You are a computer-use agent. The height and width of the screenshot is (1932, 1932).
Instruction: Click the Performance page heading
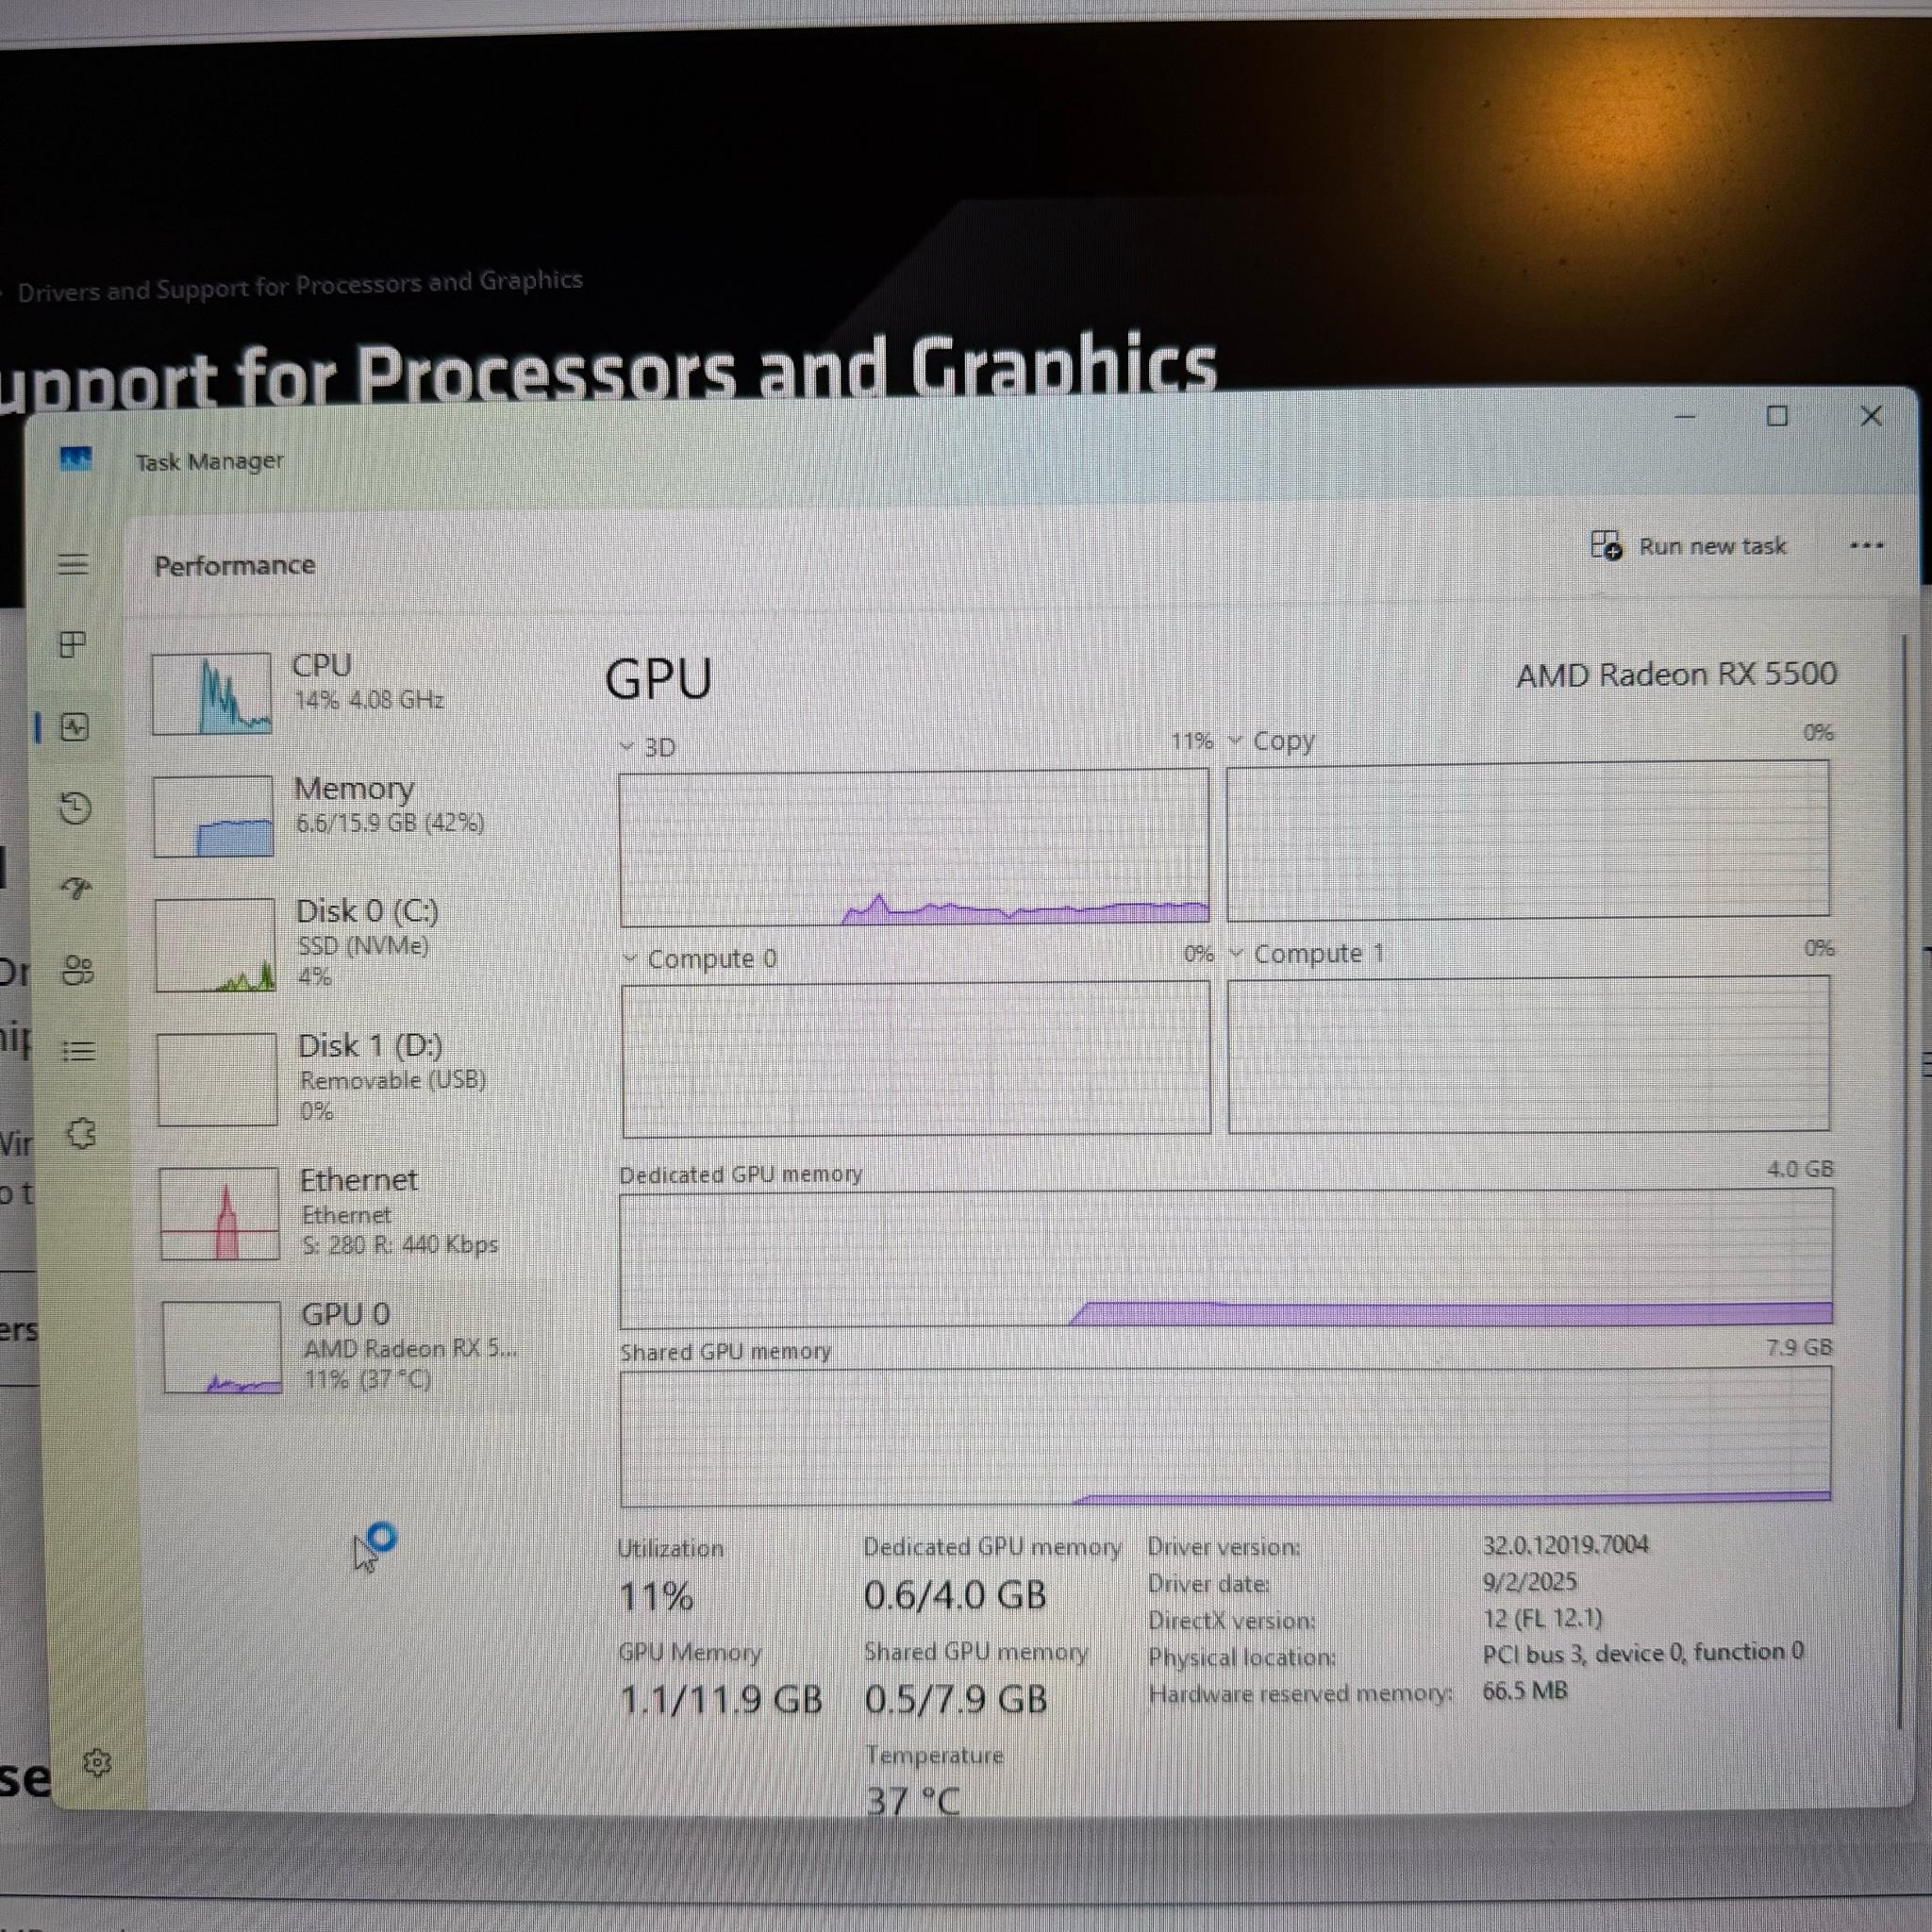tap(235, 565)
